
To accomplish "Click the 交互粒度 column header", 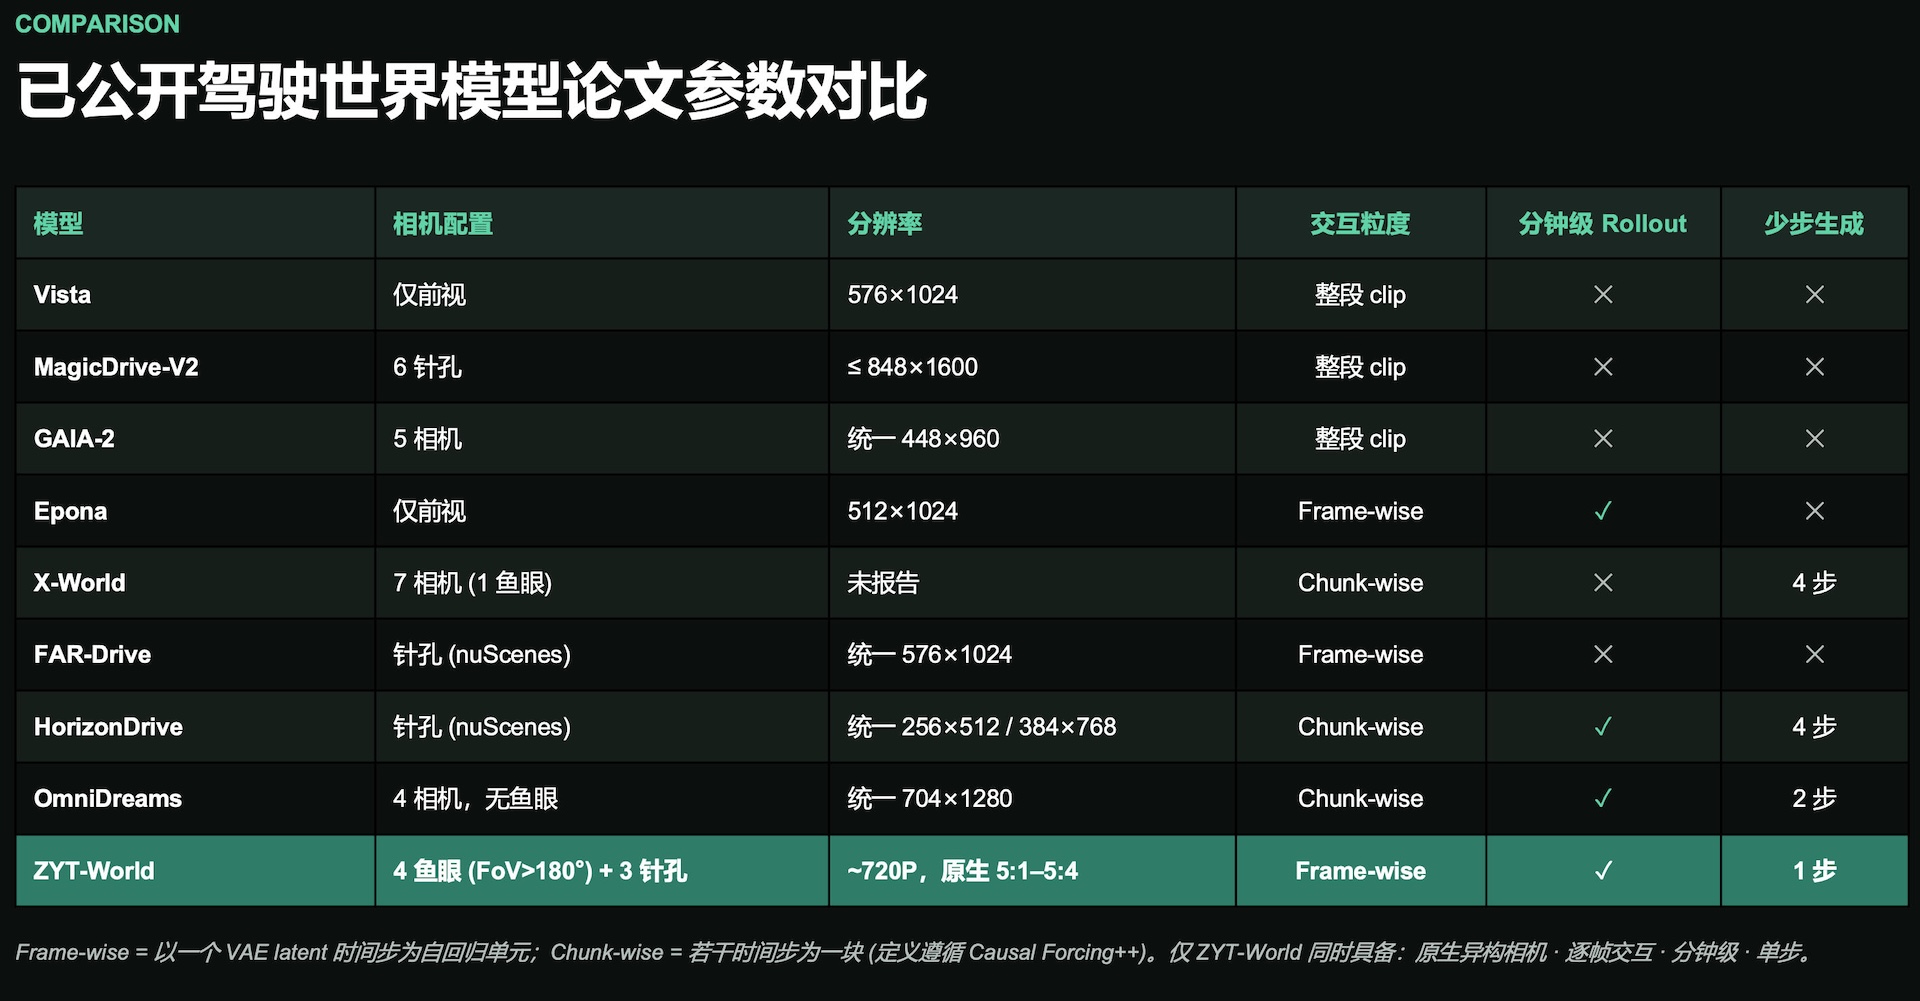I will (x=1360, y=224).
